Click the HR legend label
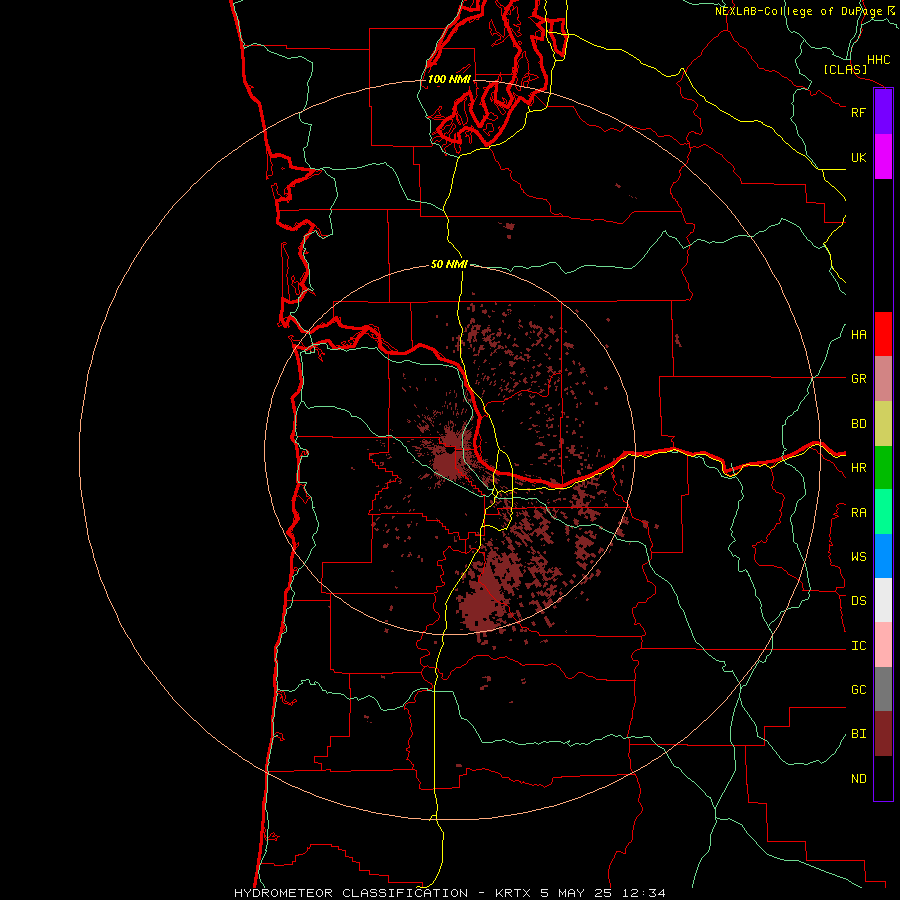900x900 pixels. click(x=858, y=468)
